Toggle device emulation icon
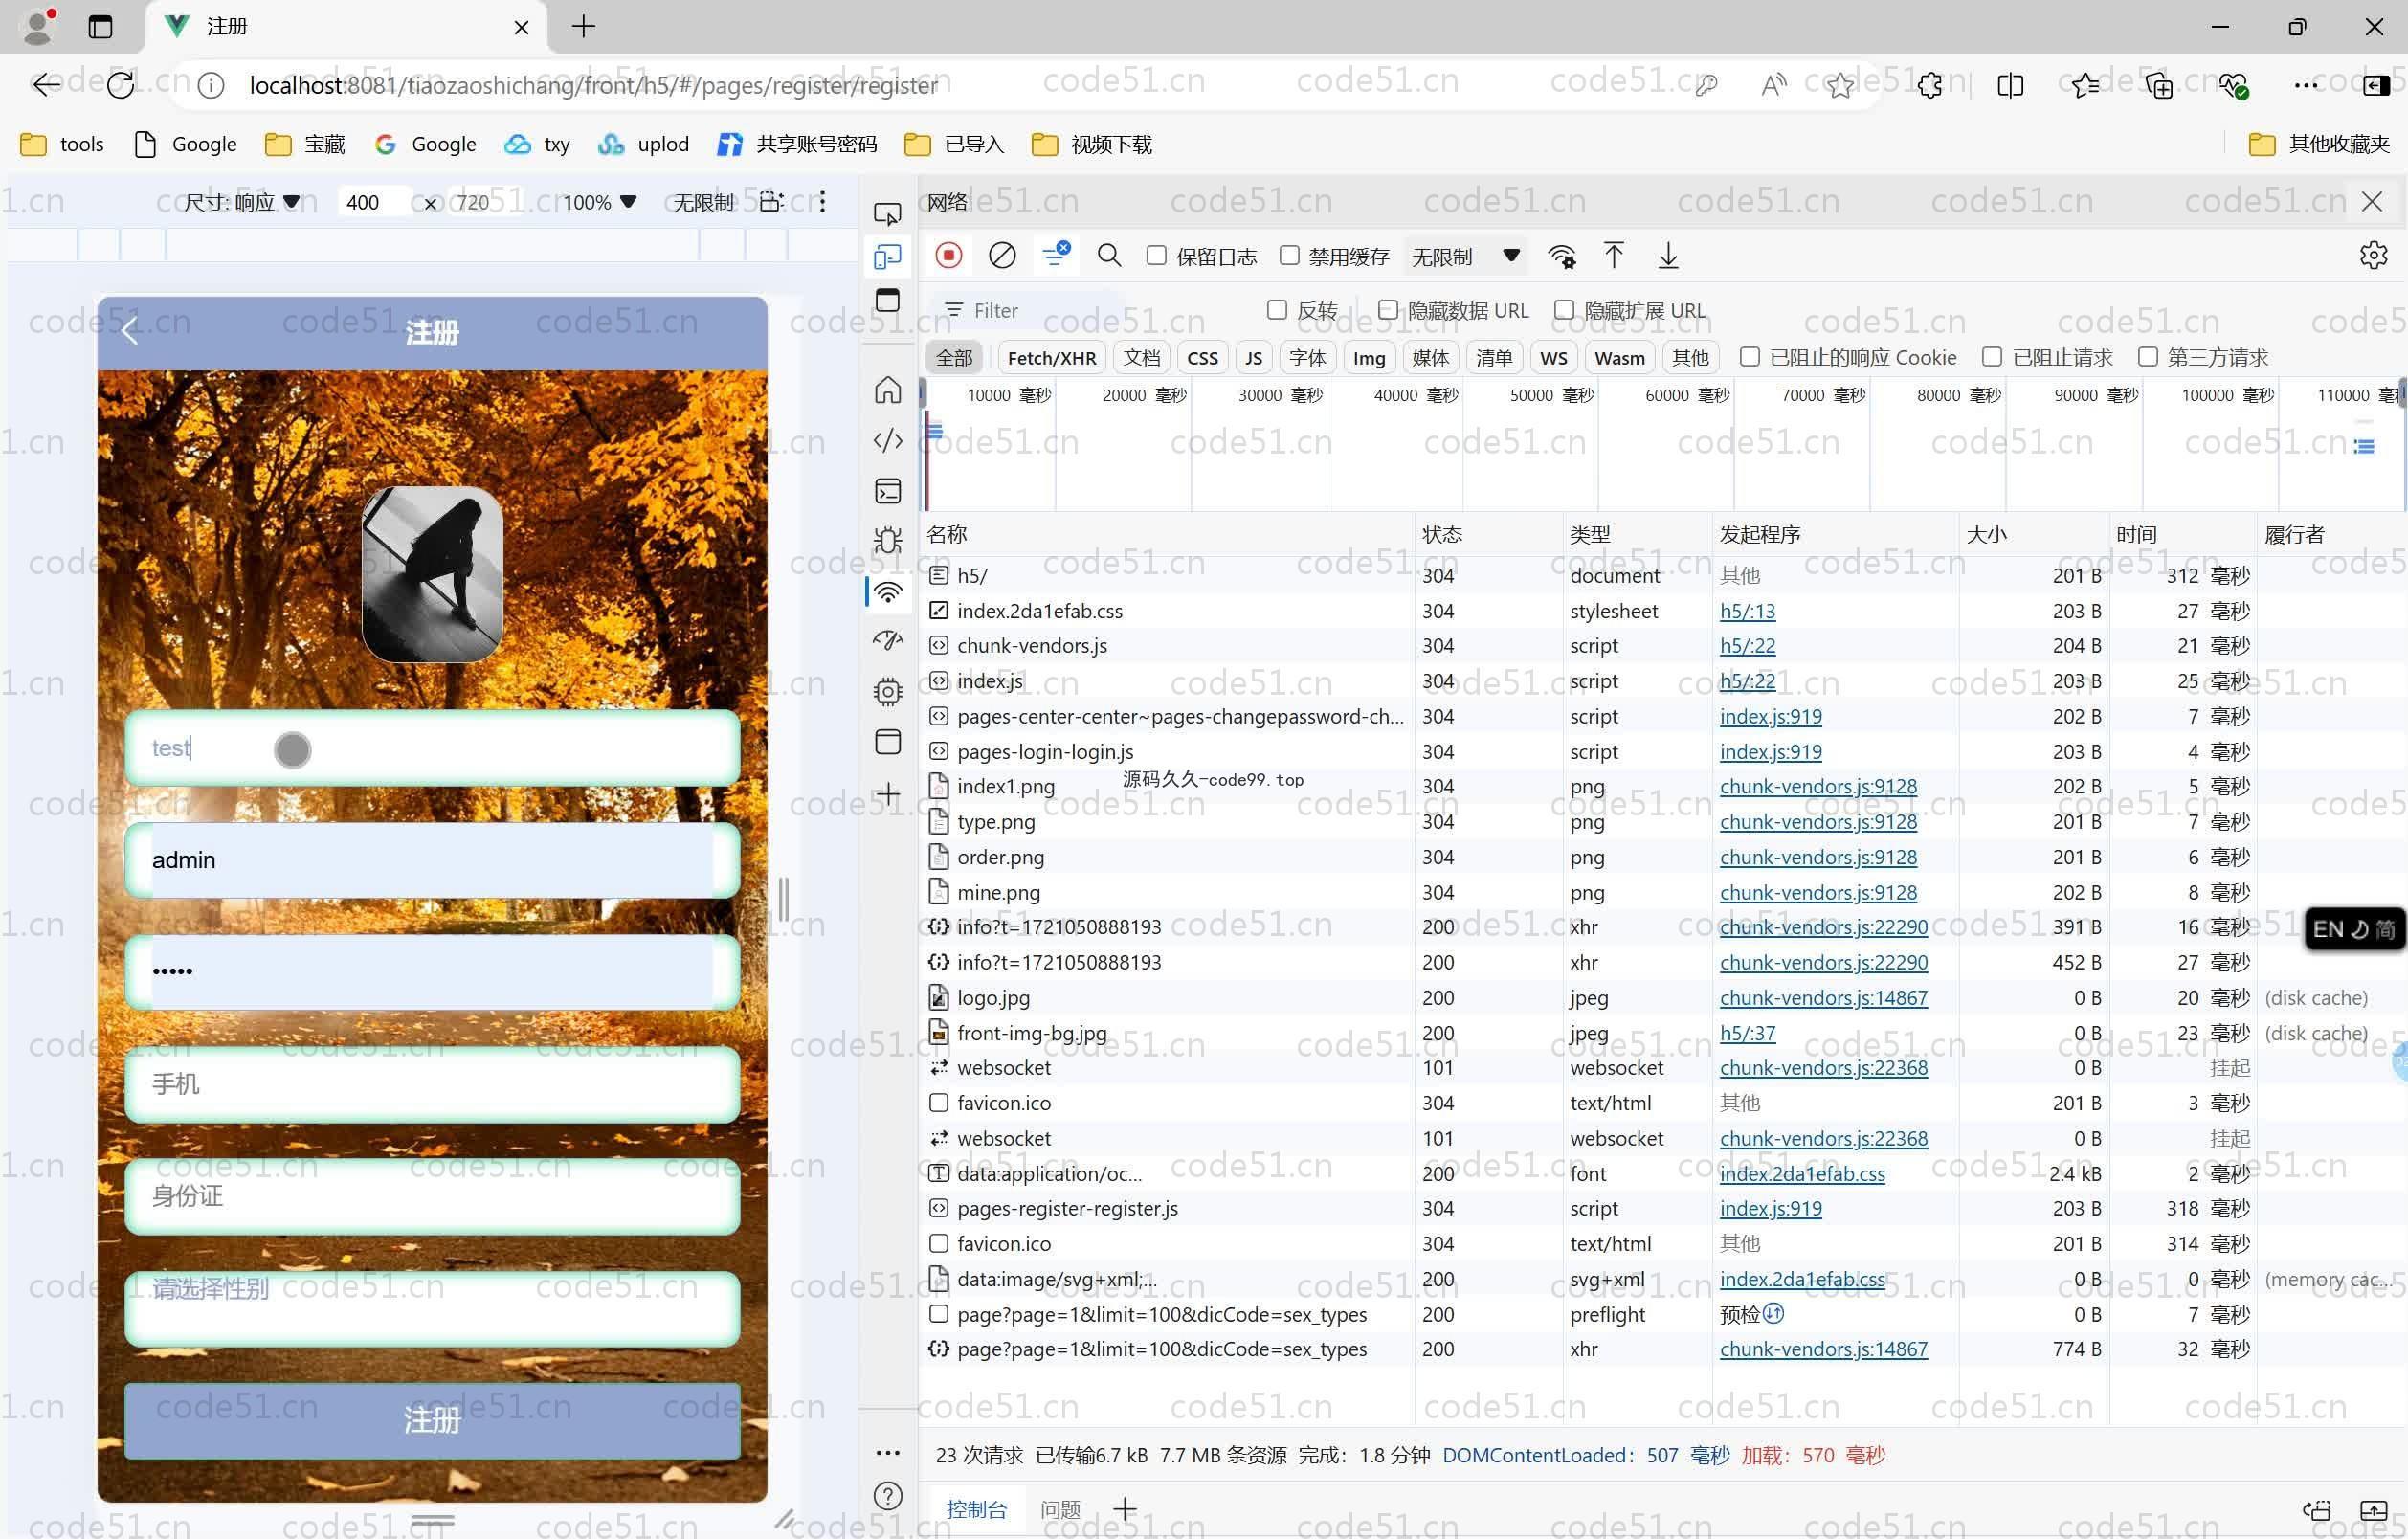 tap(887, 257)
